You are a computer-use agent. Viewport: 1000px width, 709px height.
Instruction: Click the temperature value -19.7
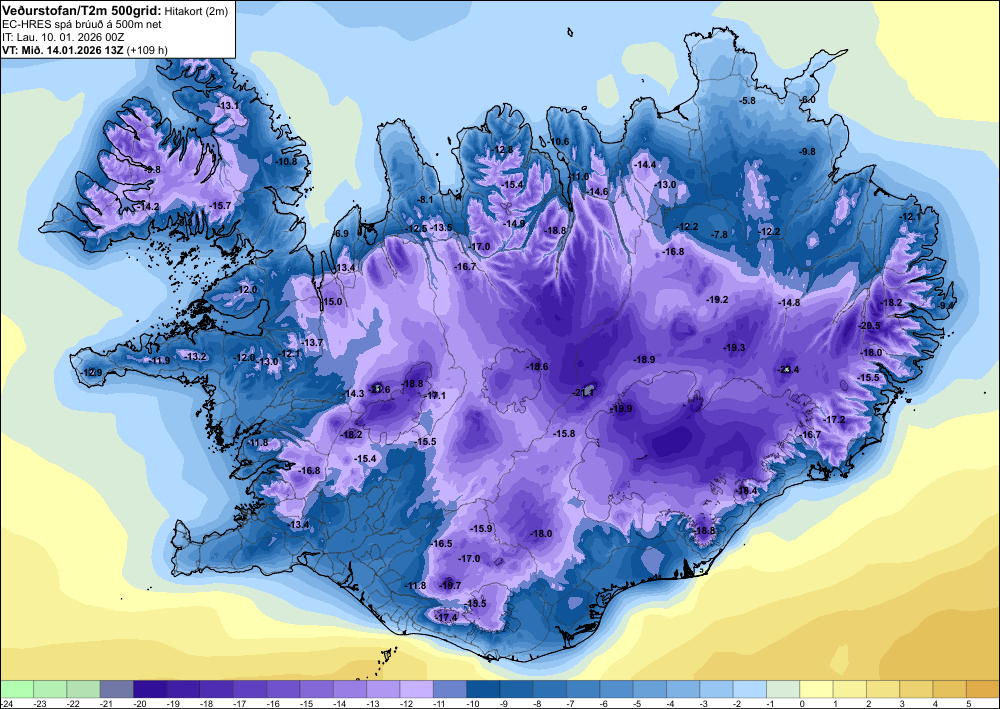click(x=450, y=585)
